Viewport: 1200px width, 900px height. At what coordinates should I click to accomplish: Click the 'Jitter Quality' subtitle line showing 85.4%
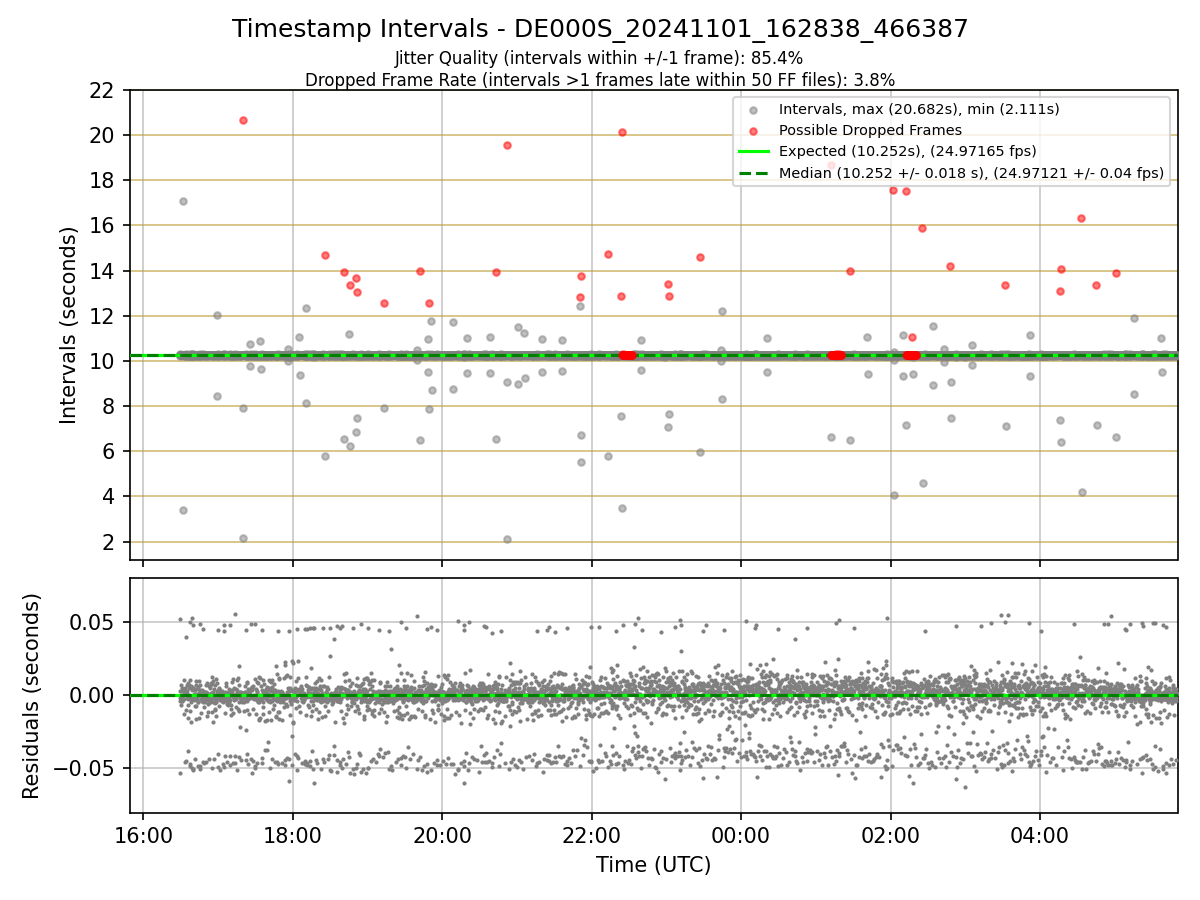pos(599,58)
